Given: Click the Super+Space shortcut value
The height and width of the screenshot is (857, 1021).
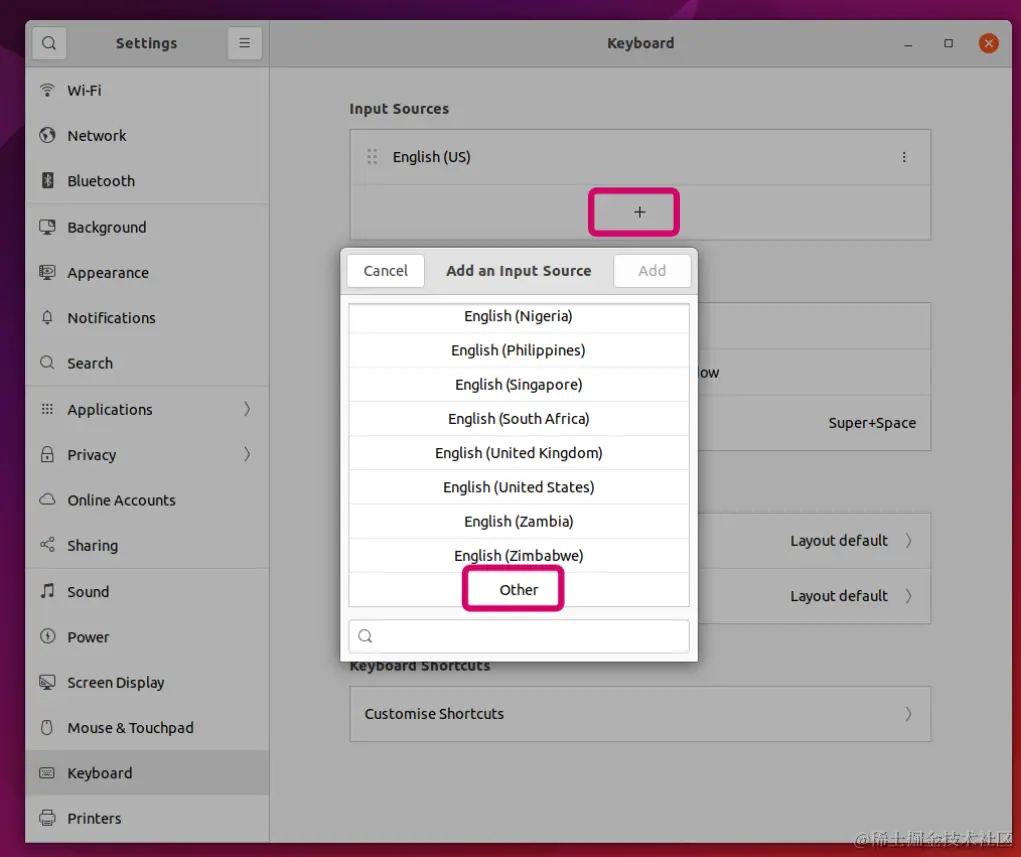Looking at the screenshot, I should coord(872,423).
